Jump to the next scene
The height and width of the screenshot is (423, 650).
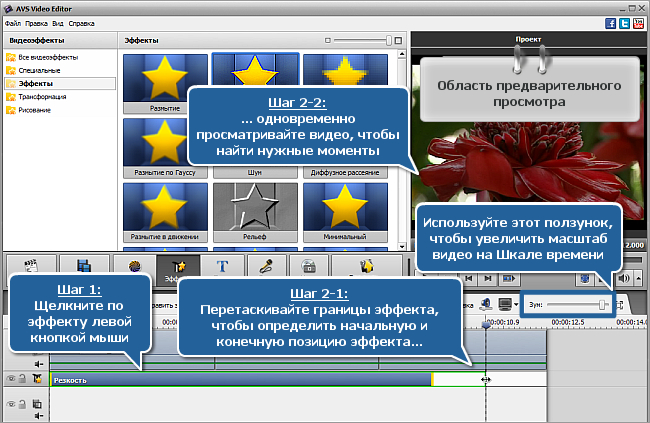(508, 278)
